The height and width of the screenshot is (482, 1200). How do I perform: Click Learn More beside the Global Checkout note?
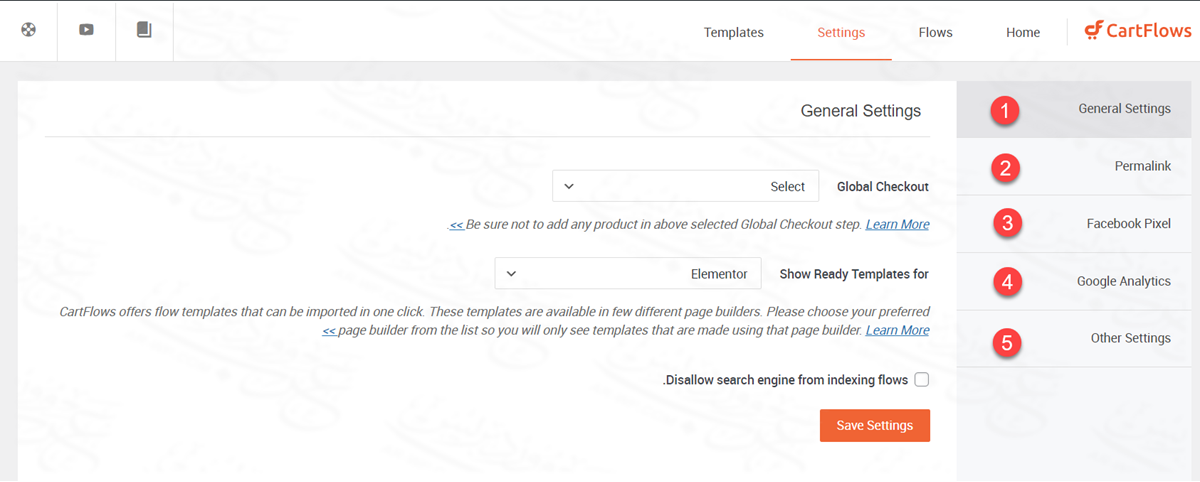897,224
